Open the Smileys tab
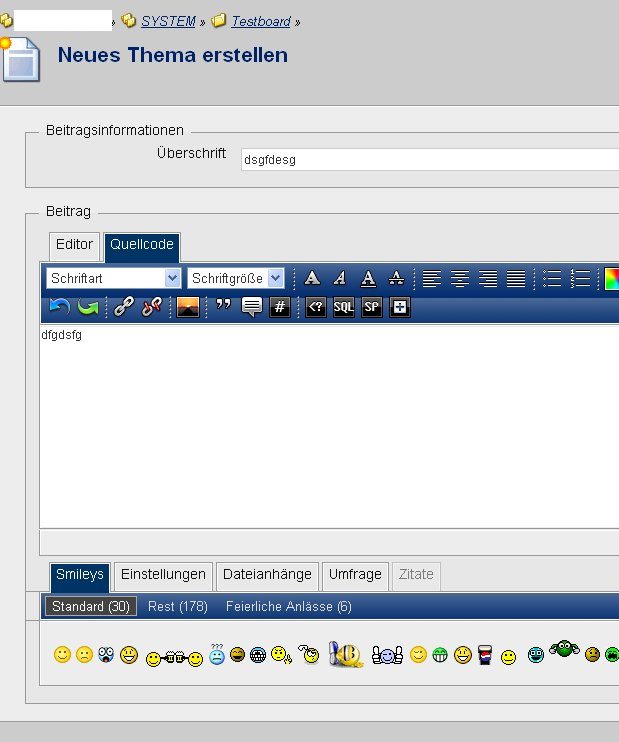619x742 pixels. [x=80, y=576]
